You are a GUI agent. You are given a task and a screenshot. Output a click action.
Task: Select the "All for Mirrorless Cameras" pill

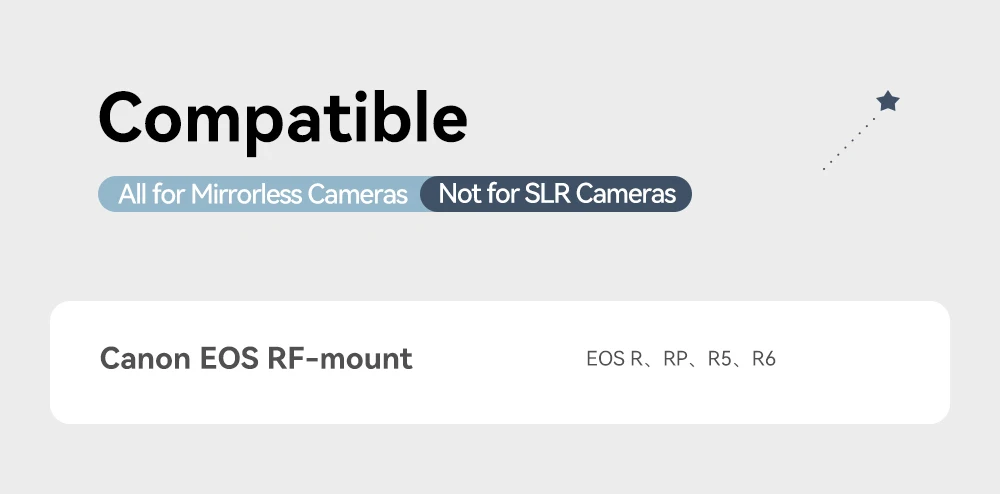pyautogui.click(x=262, y=194)
